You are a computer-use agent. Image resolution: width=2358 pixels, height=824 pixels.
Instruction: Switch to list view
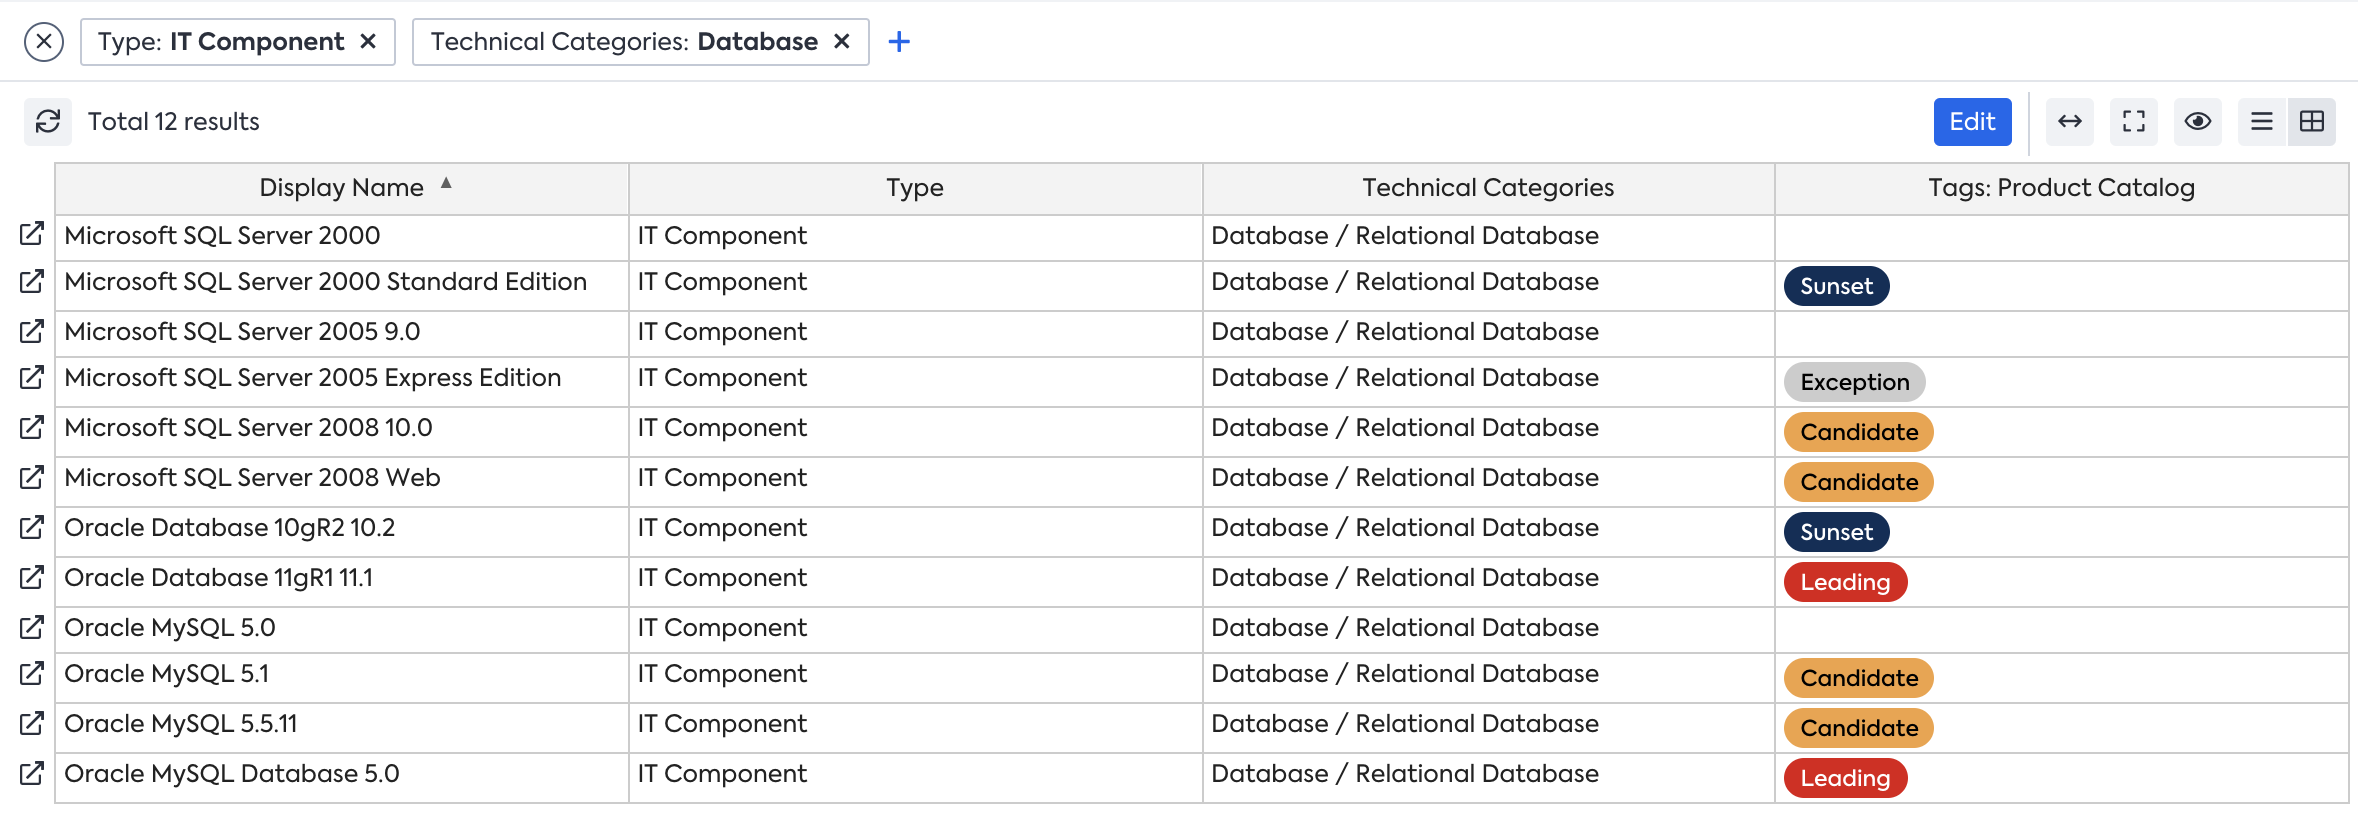pyautogui.click(x=2262, y=122)
